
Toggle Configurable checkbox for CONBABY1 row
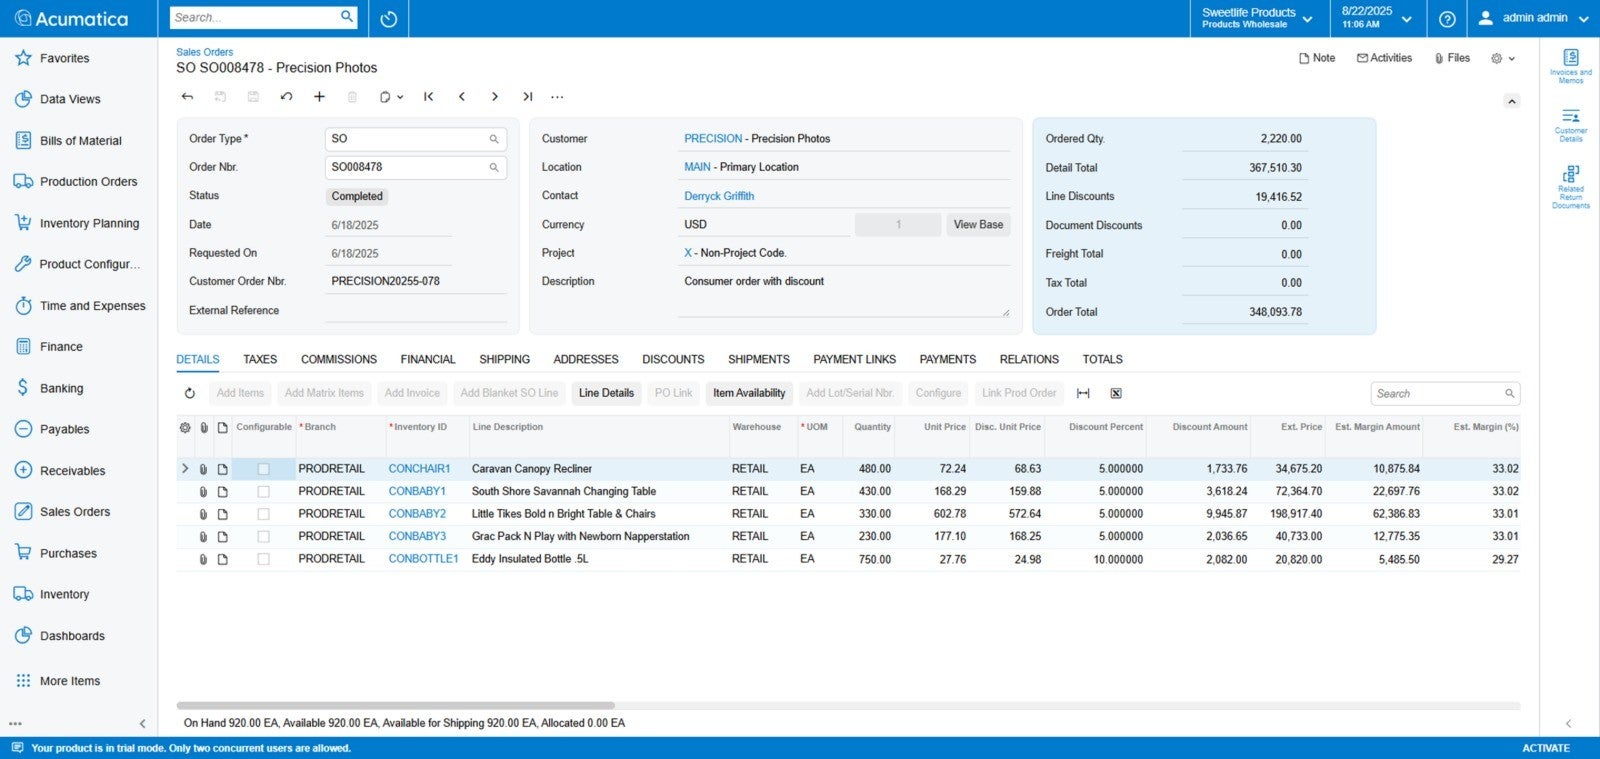tap(263, 492)
